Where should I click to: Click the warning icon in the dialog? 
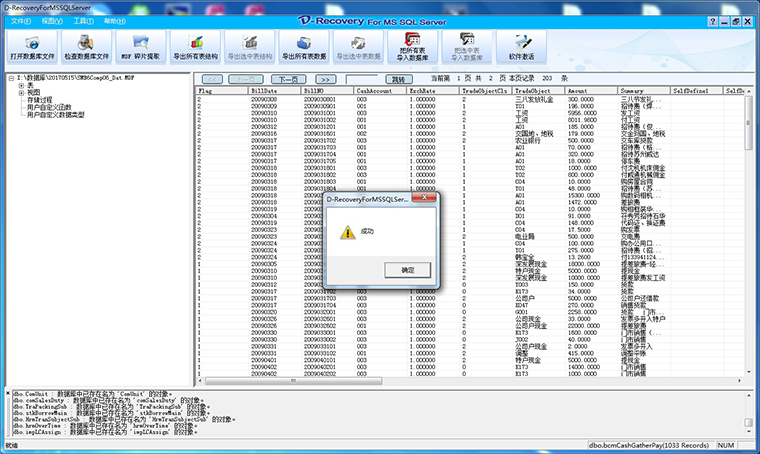(347, 232)
